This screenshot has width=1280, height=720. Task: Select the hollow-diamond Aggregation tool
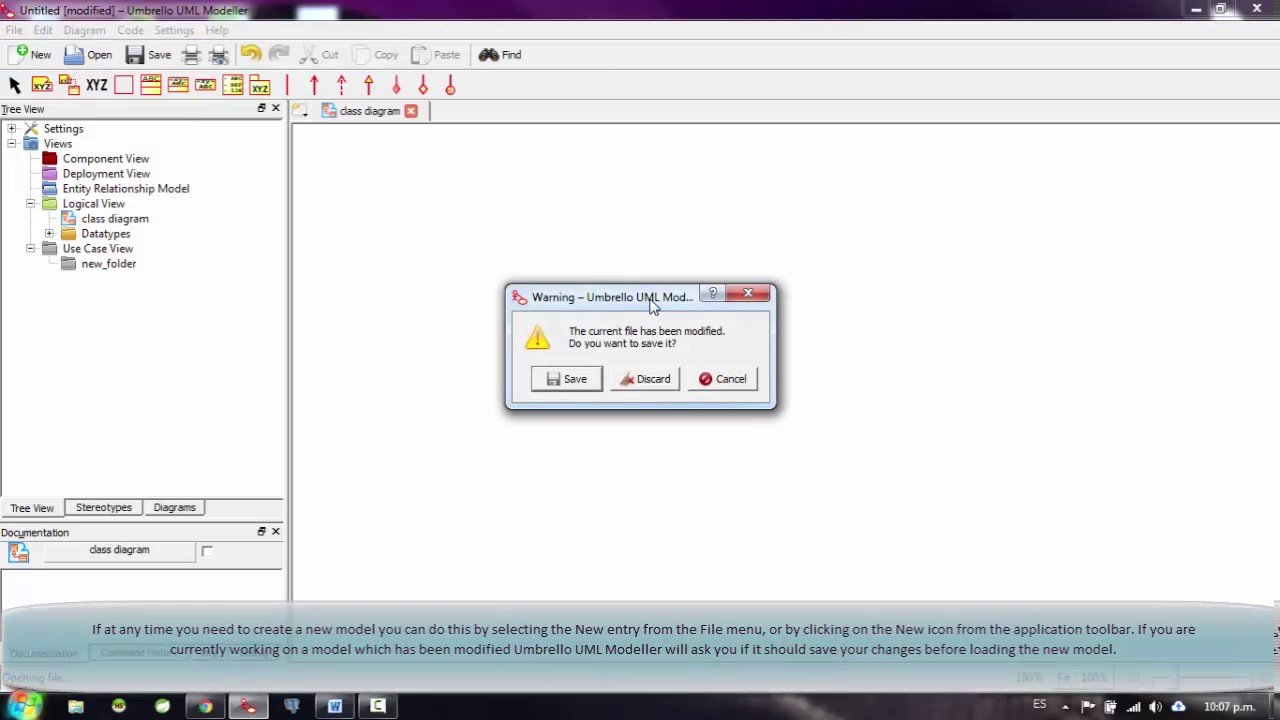(x=423, y=86)
